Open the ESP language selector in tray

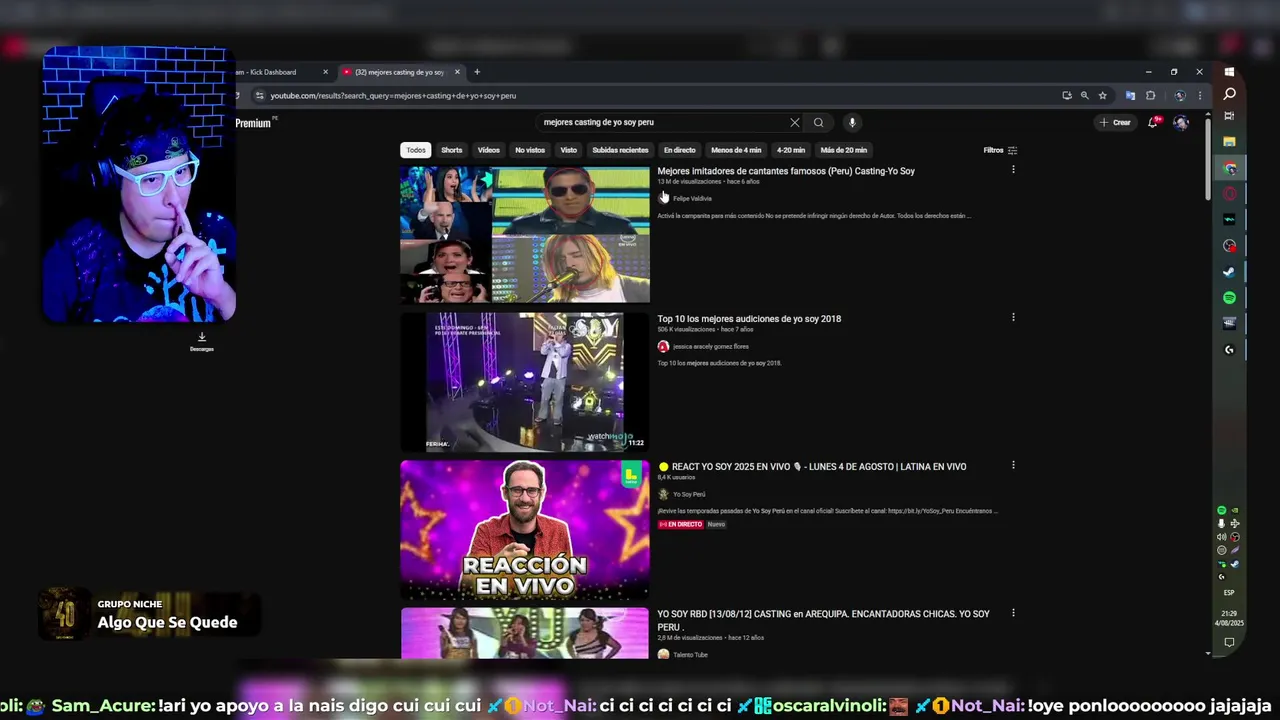point(1229,592)
